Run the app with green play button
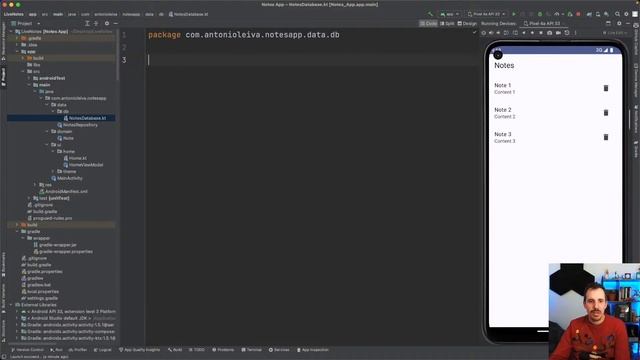The image size is (640, 360). coord(514,14)
